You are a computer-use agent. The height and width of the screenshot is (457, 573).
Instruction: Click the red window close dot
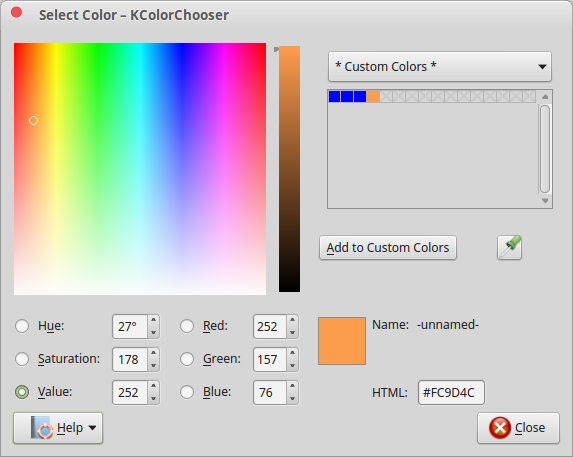coord(16,13)
